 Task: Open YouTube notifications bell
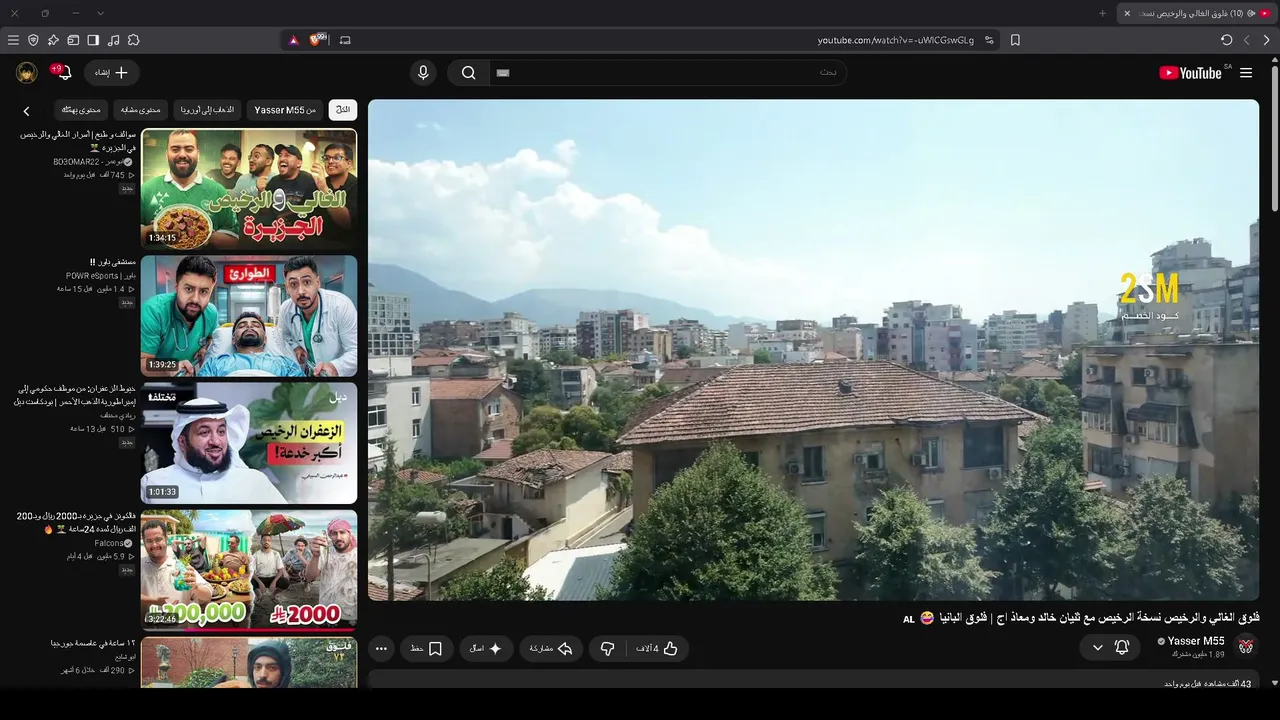[63, 73]
